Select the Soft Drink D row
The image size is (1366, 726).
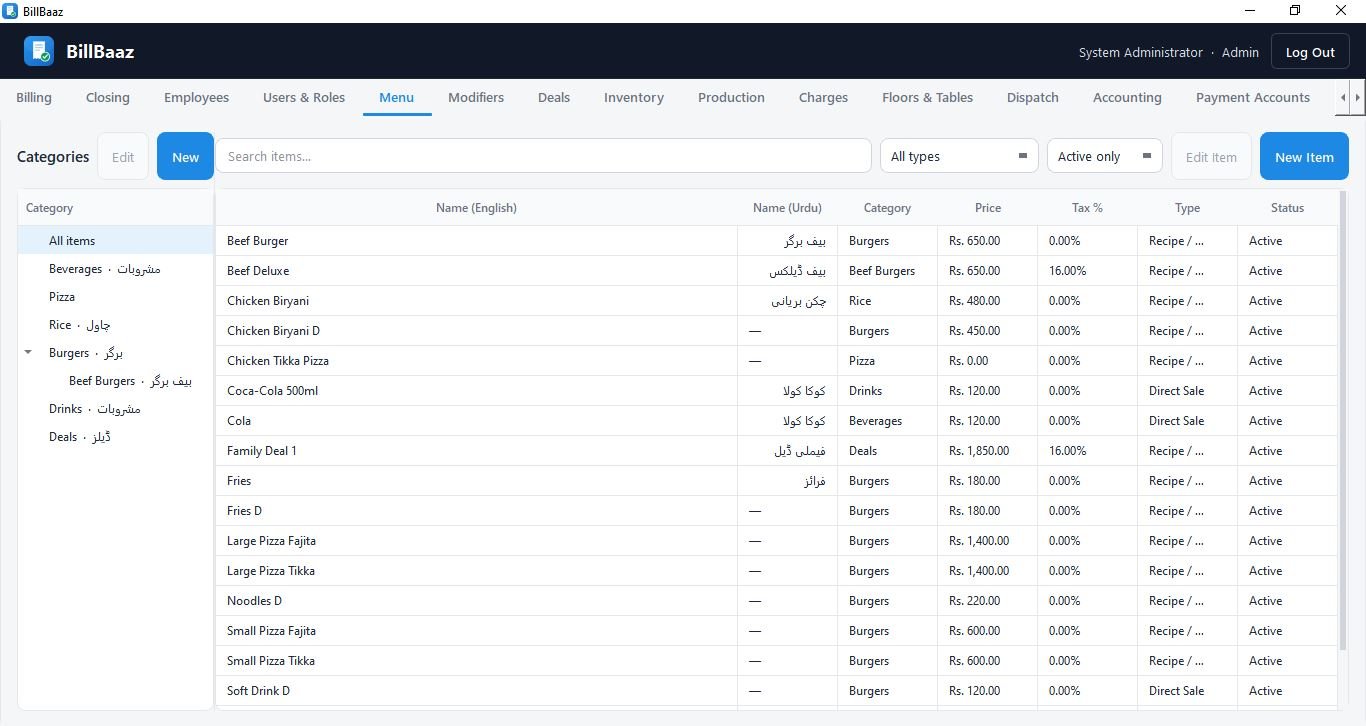[777, 691]
